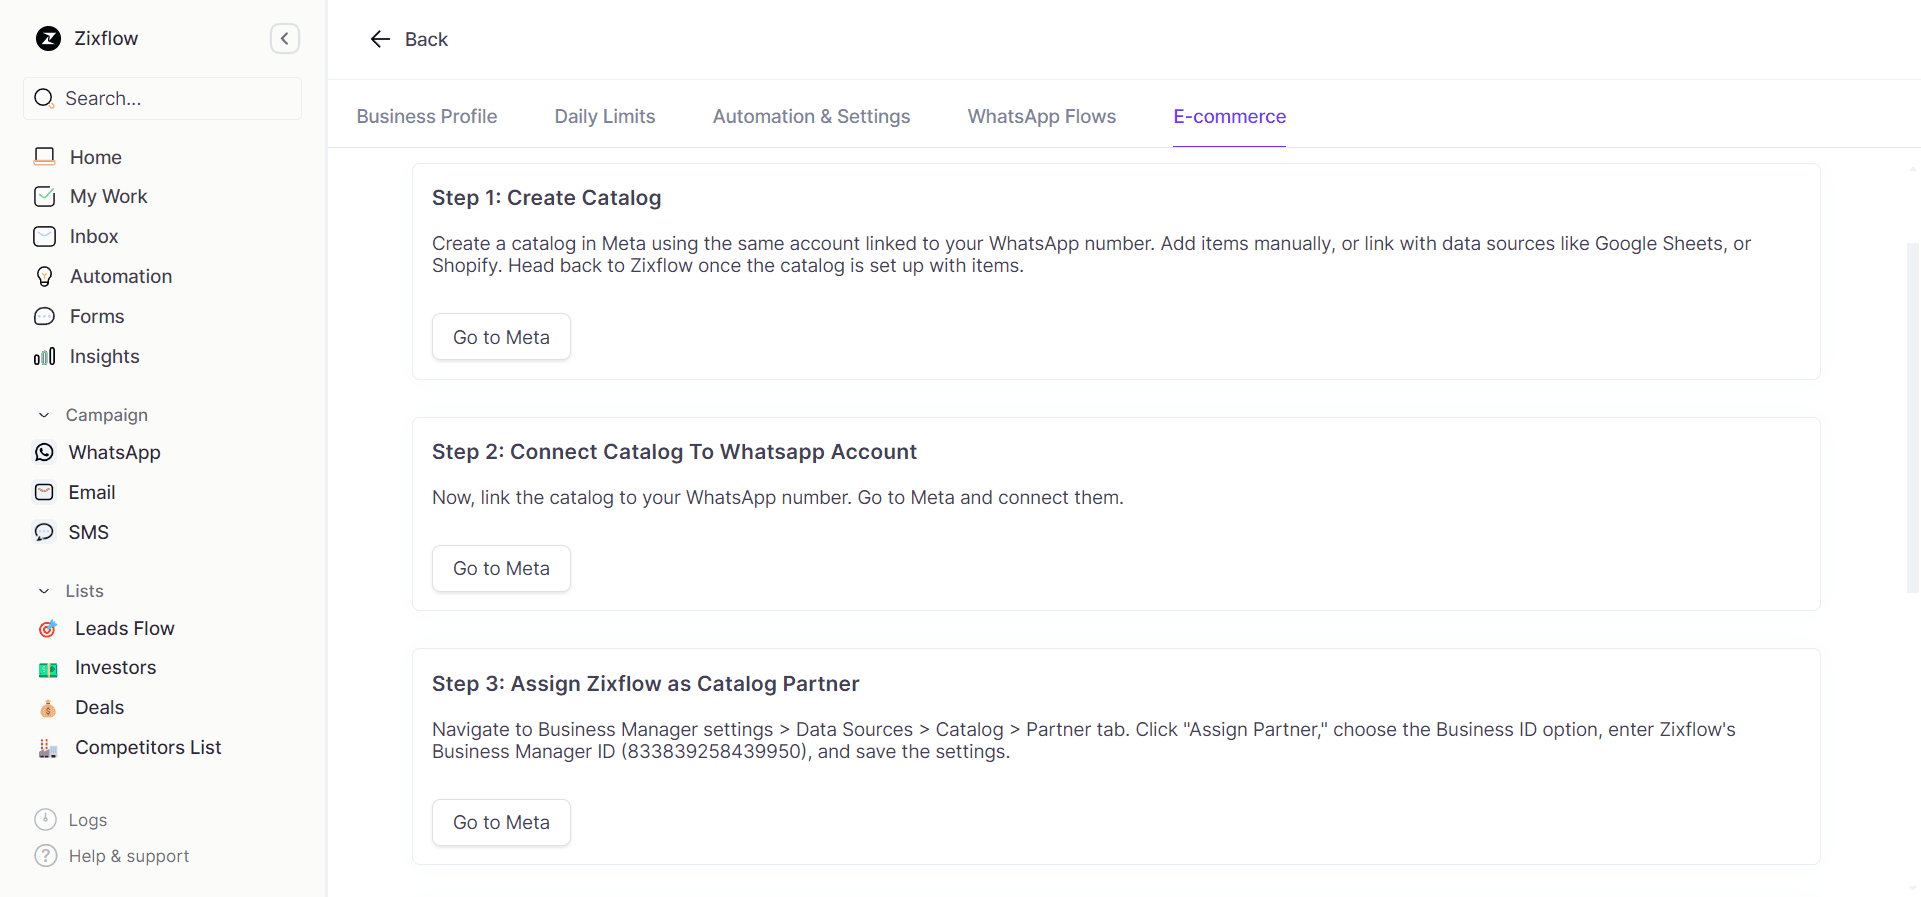Open Home from the sidebar icon
This screenshot has width=1921, height=897.
(45, 157)
